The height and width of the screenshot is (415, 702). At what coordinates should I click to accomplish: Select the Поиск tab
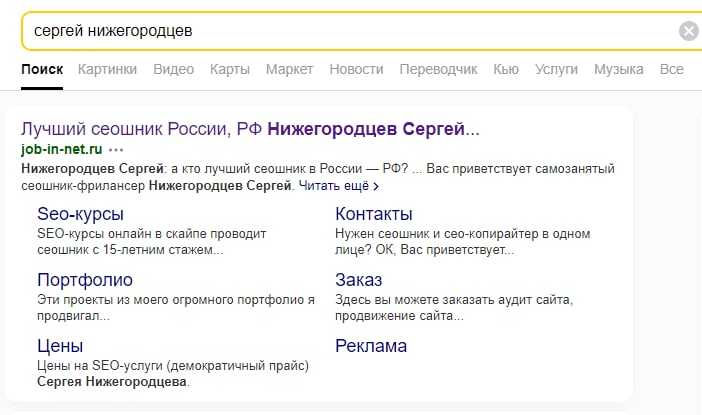(x=42, y=69)
